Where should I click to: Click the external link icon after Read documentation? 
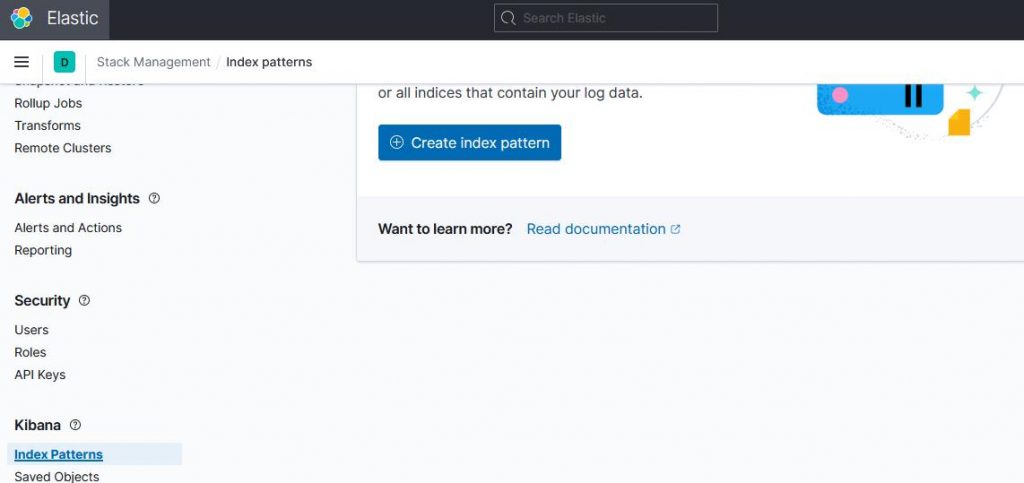pyautogui.click(x=676, y=229)
